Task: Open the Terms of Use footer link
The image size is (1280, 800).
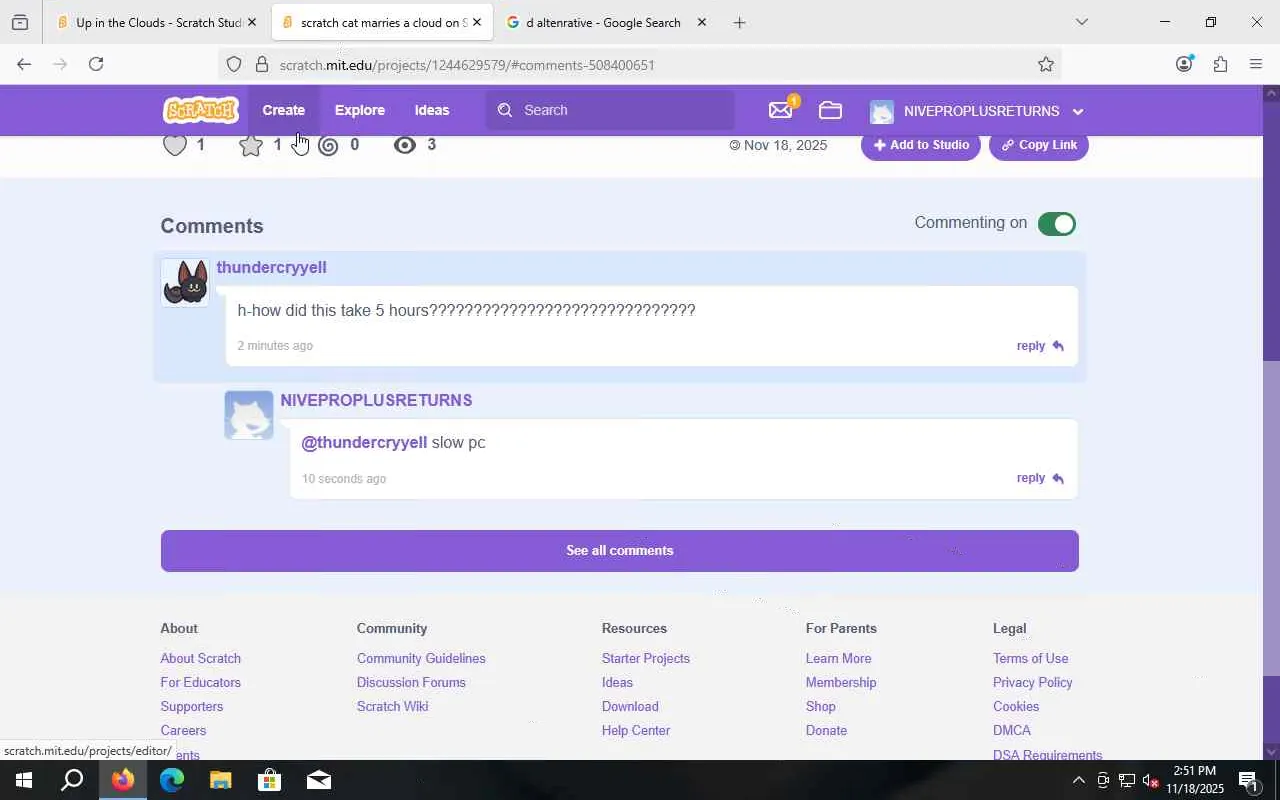Action: (1031, 659)
